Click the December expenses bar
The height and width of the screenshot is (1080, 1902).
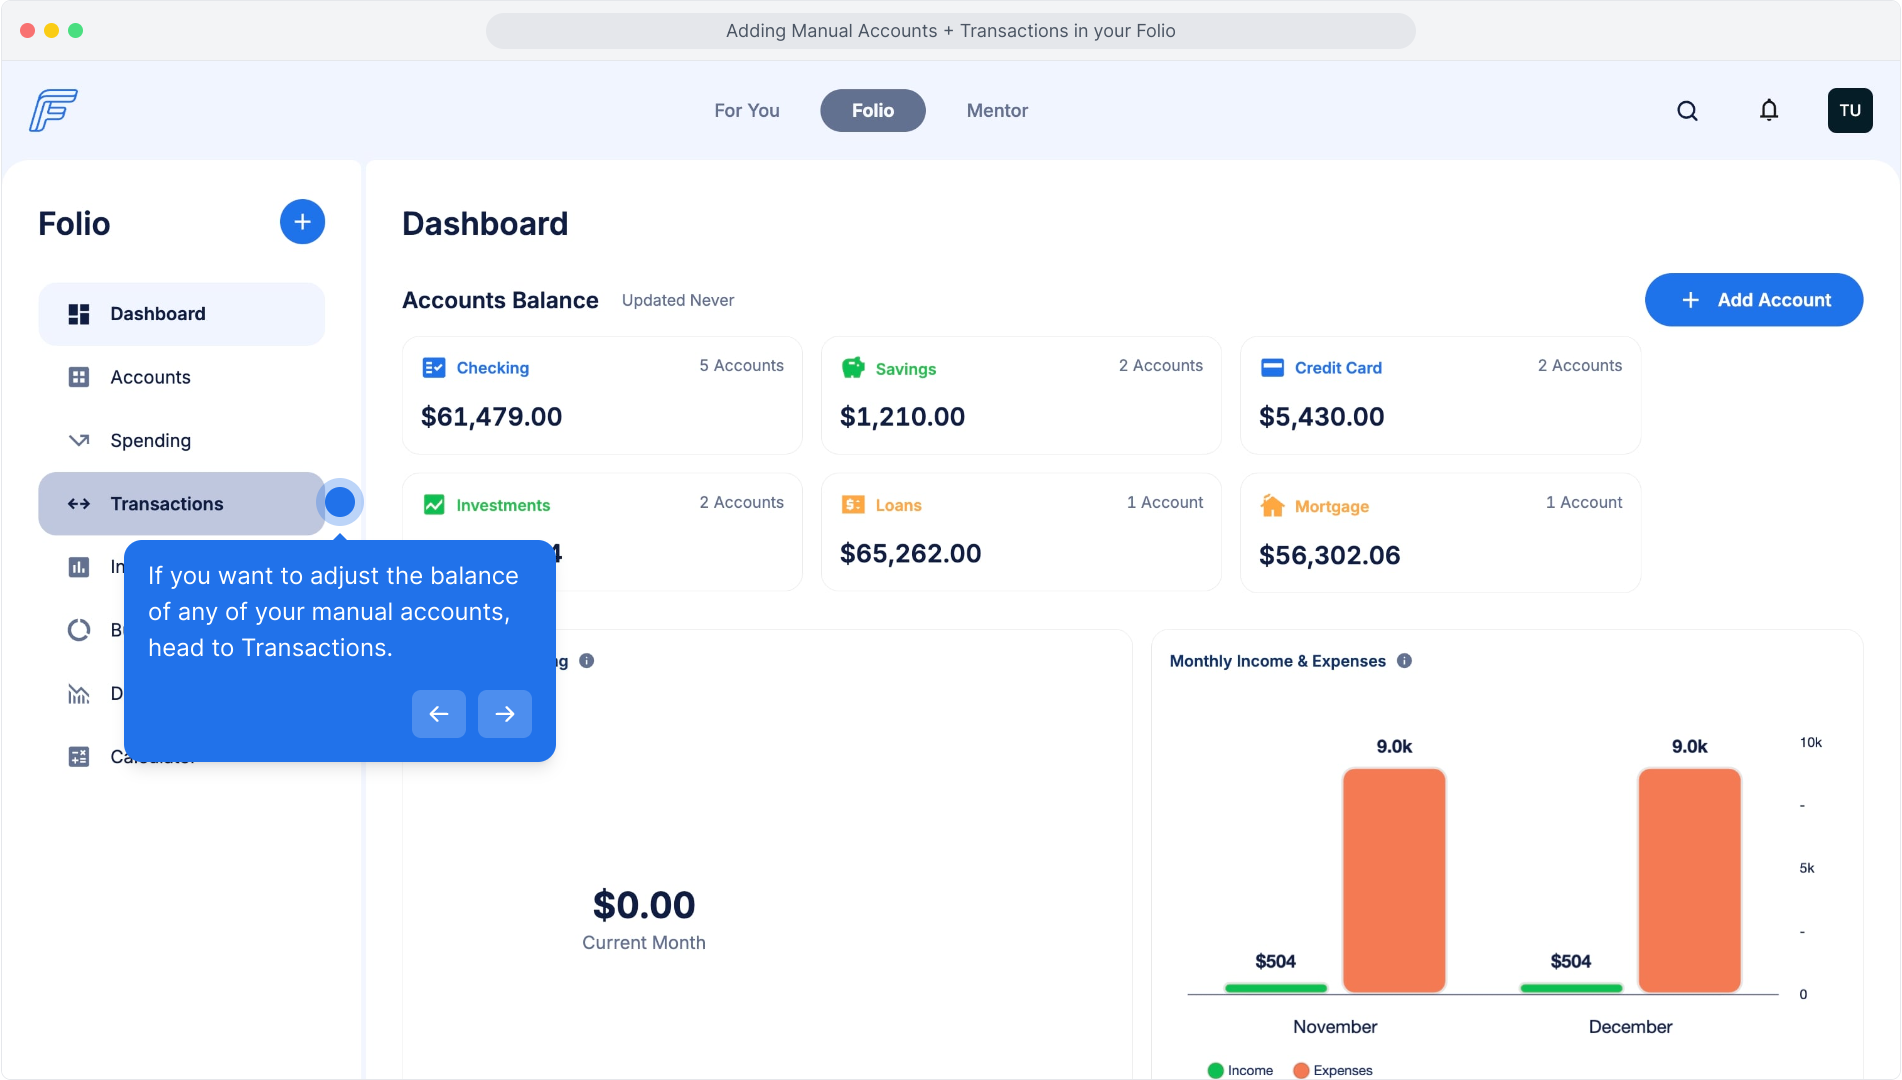click(1689, 880)
